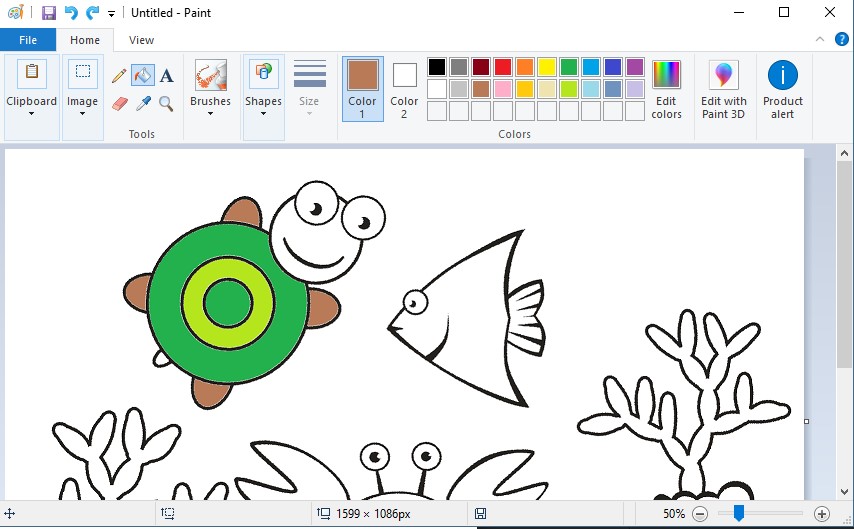Viewport: 854px width, 529px height.
Task: Click the zoom out minus button
Action: [700, 514]
